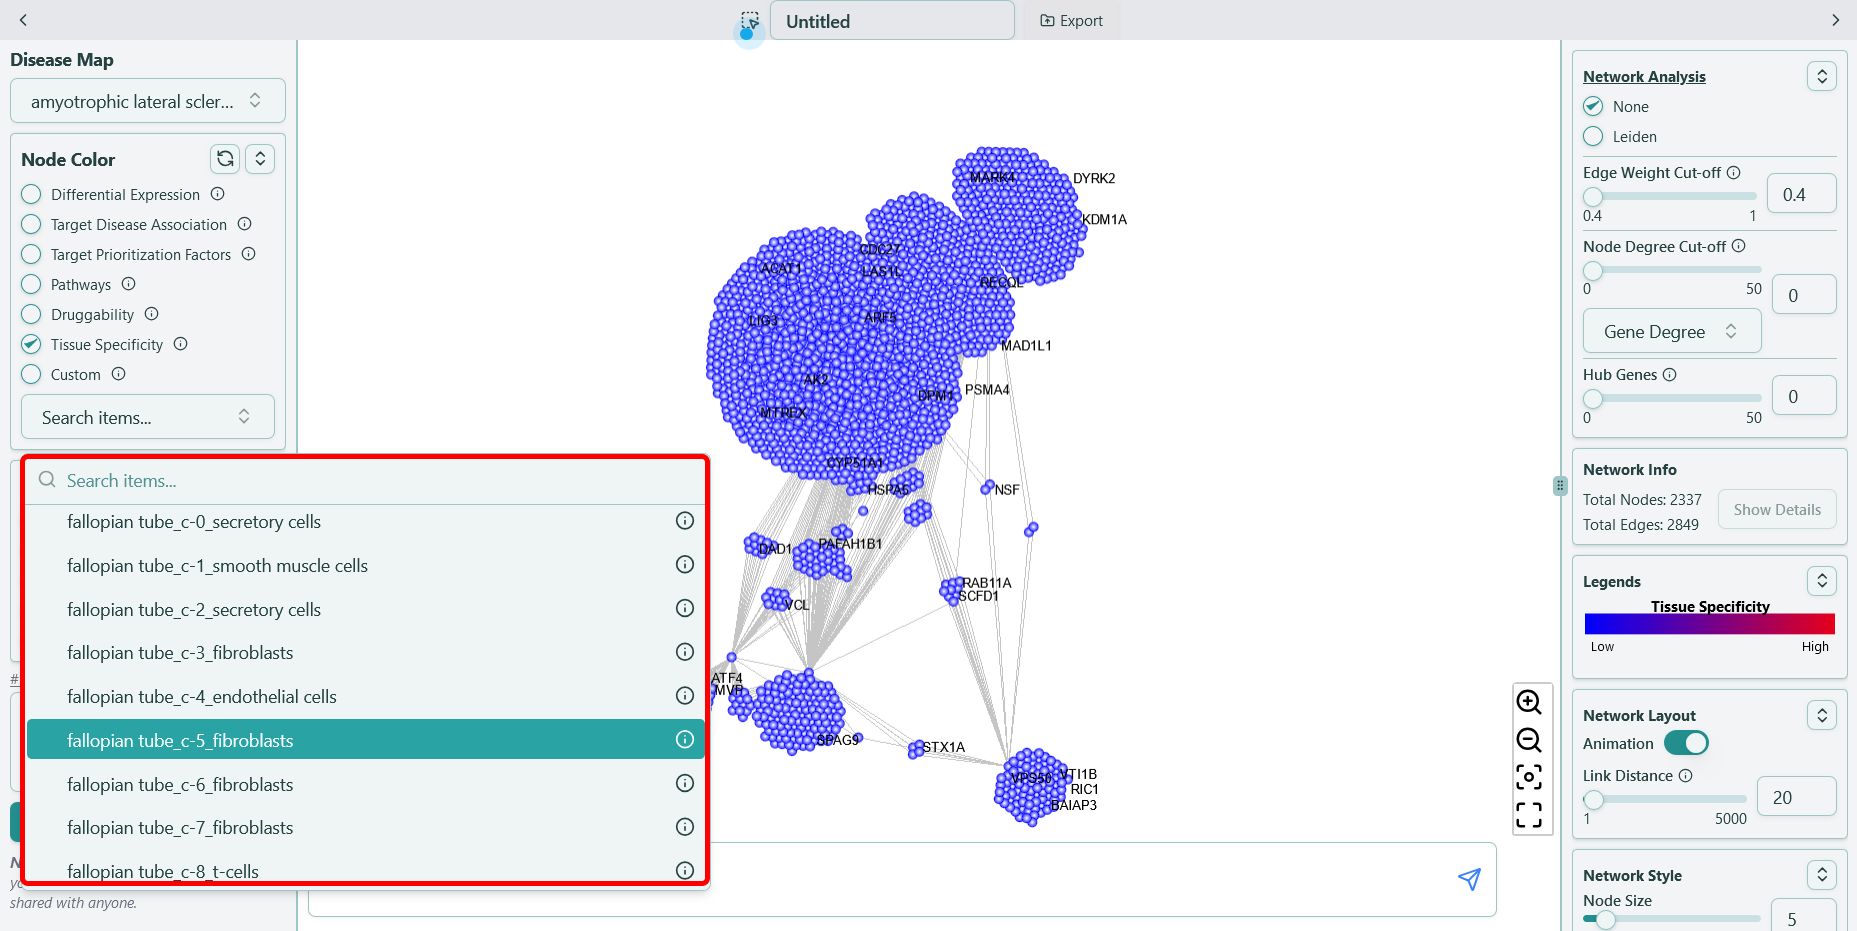The height and width of the screenshot is (931, 1857).
Task: Disable the Animation toggle in Network Layout
Action: (x=1687, y=743)
